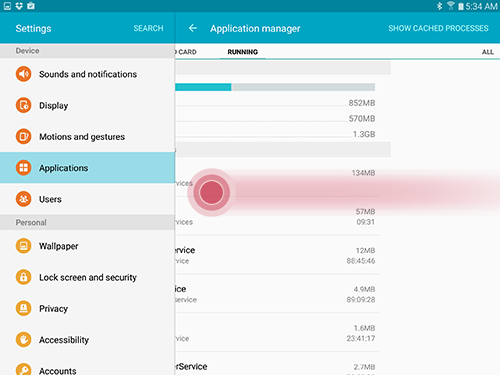Image resolution: width=500 pixels, height=375 pixels.
Task: Check the Wi-Fi status bar icon
Action: [451, 6]
